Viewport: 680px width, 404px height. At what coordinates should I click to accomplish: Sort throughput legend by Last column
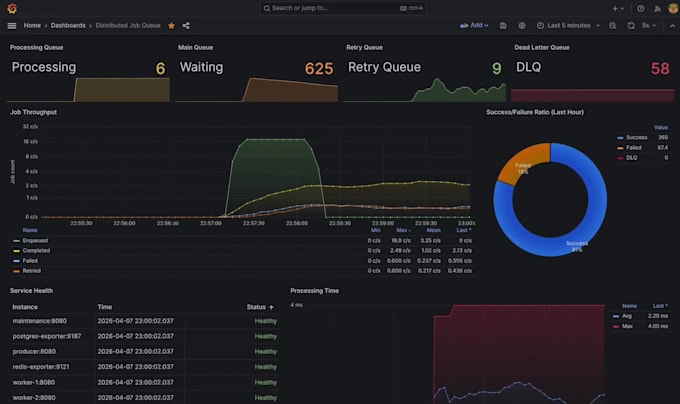tap(464, 230)
